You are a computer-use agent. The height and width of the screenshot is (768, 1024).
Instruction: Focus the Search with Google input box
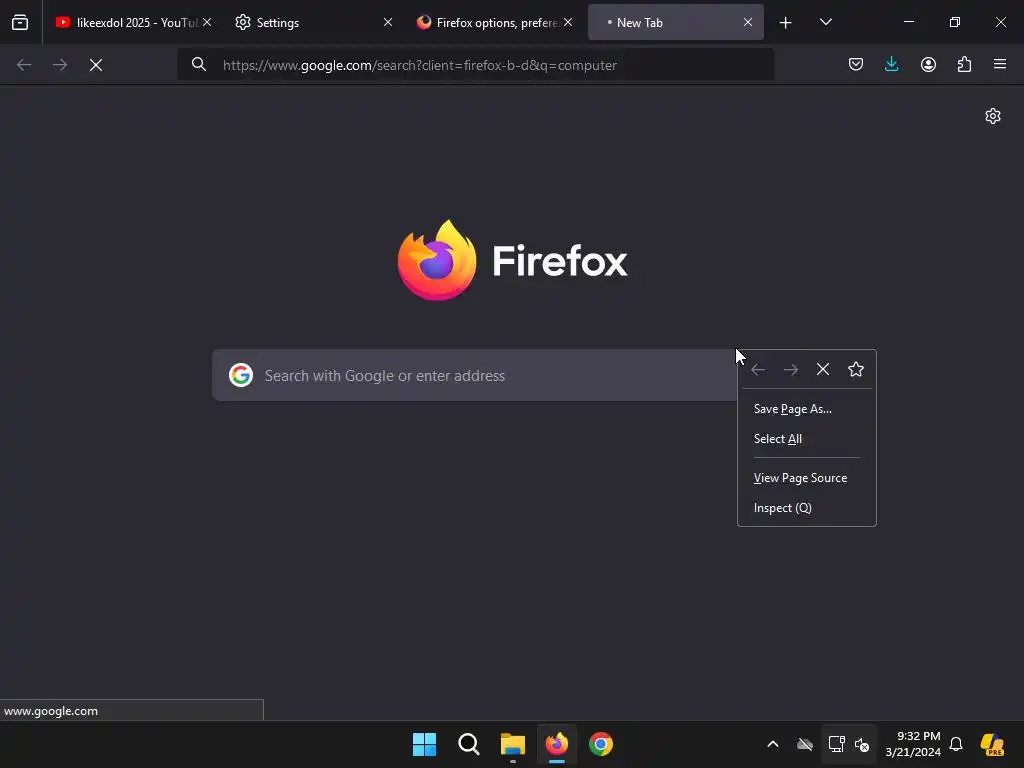(475, 376)
